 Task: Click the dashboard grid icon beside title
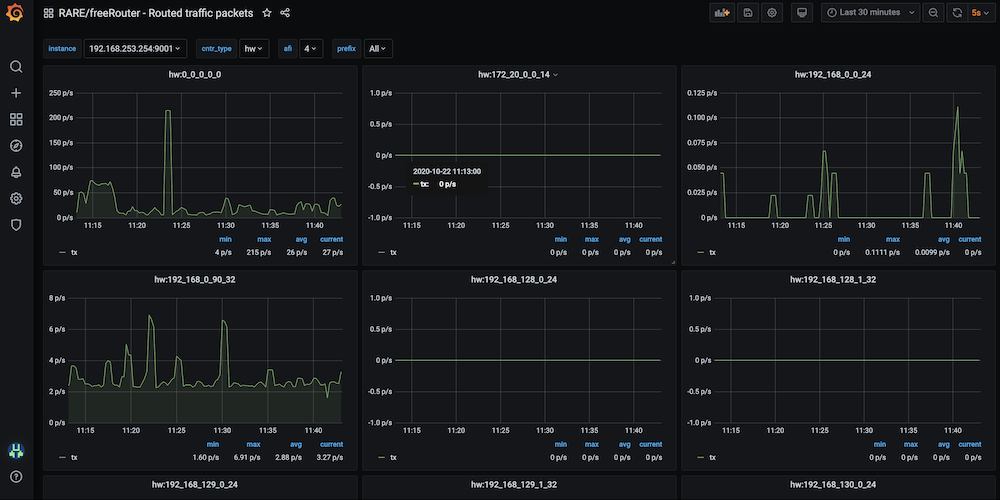(x=48, y=13)
